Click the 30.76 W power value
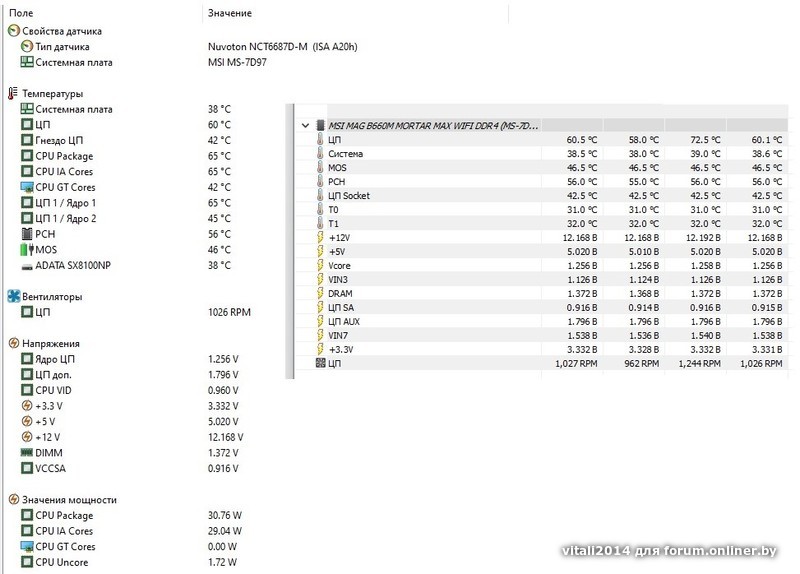Image resolution: width=800 pixels, height=574 pixels. 224,515
